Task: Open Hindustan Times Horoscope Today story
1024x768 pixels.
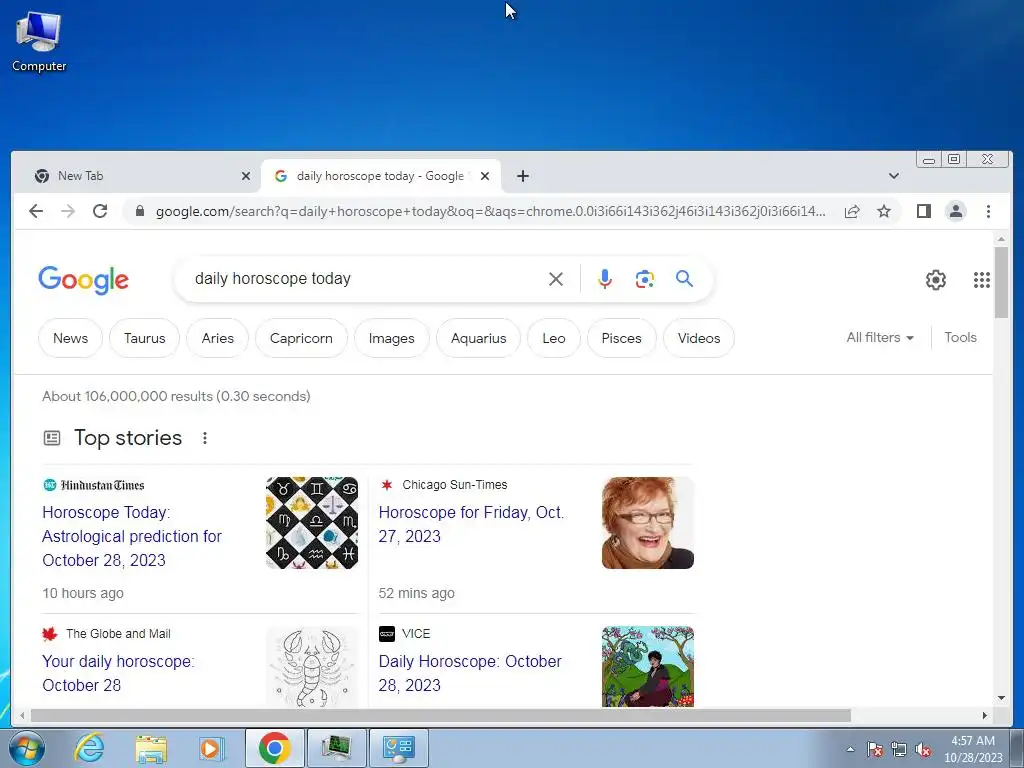Action: tap(132, 536)
